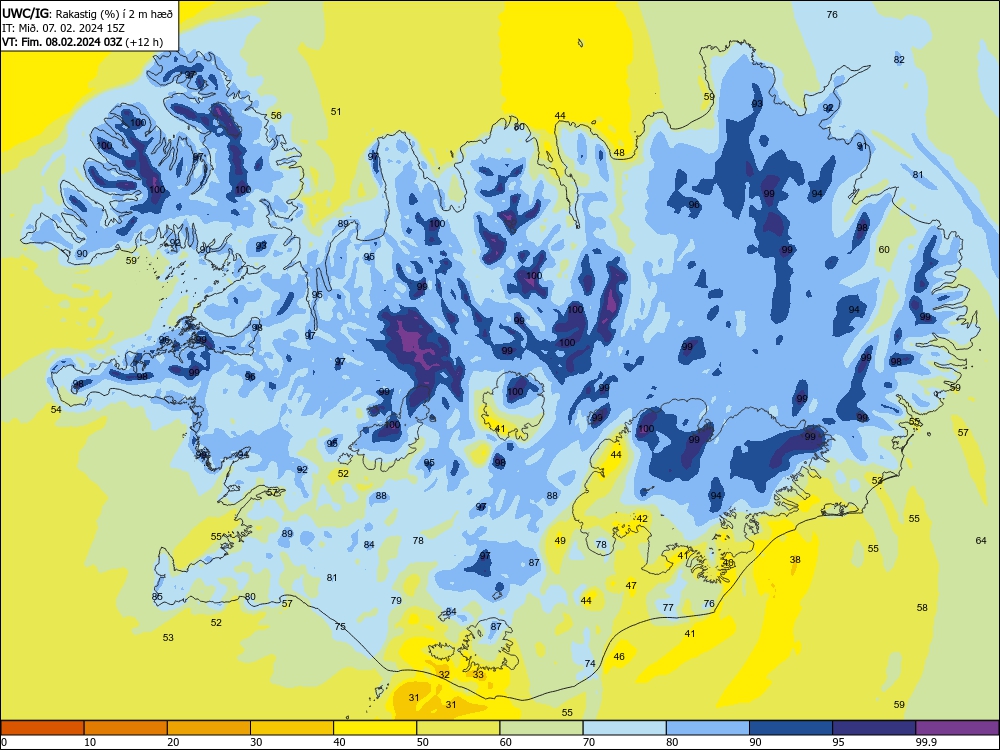Click the 50–60 pale yellow legend swatch

point(458,728)
